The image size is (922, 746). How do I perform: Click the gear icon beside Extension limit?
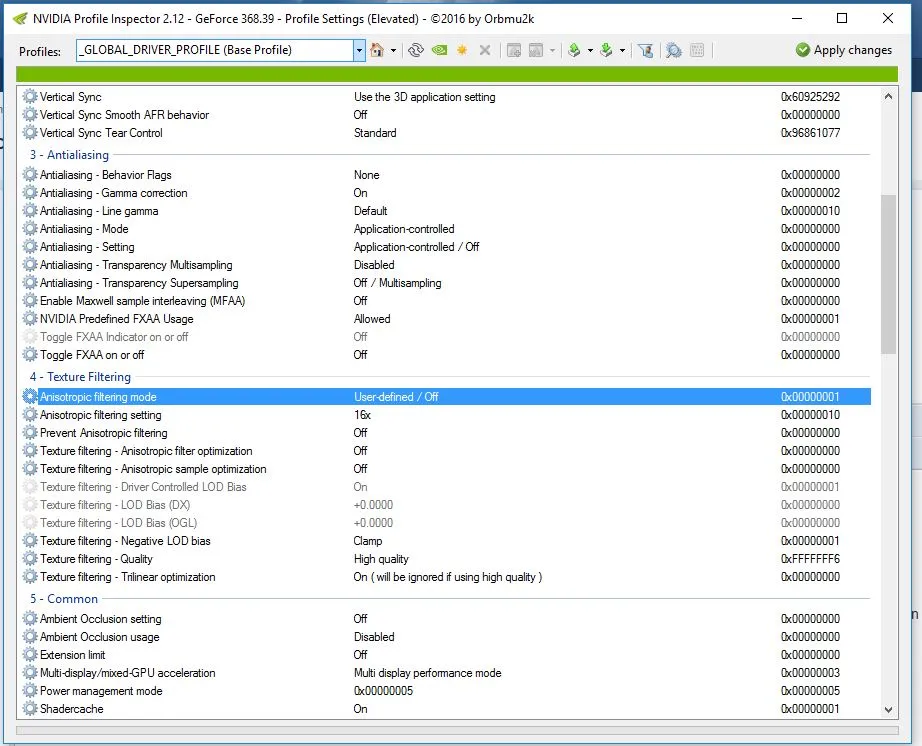click(30, 655)
